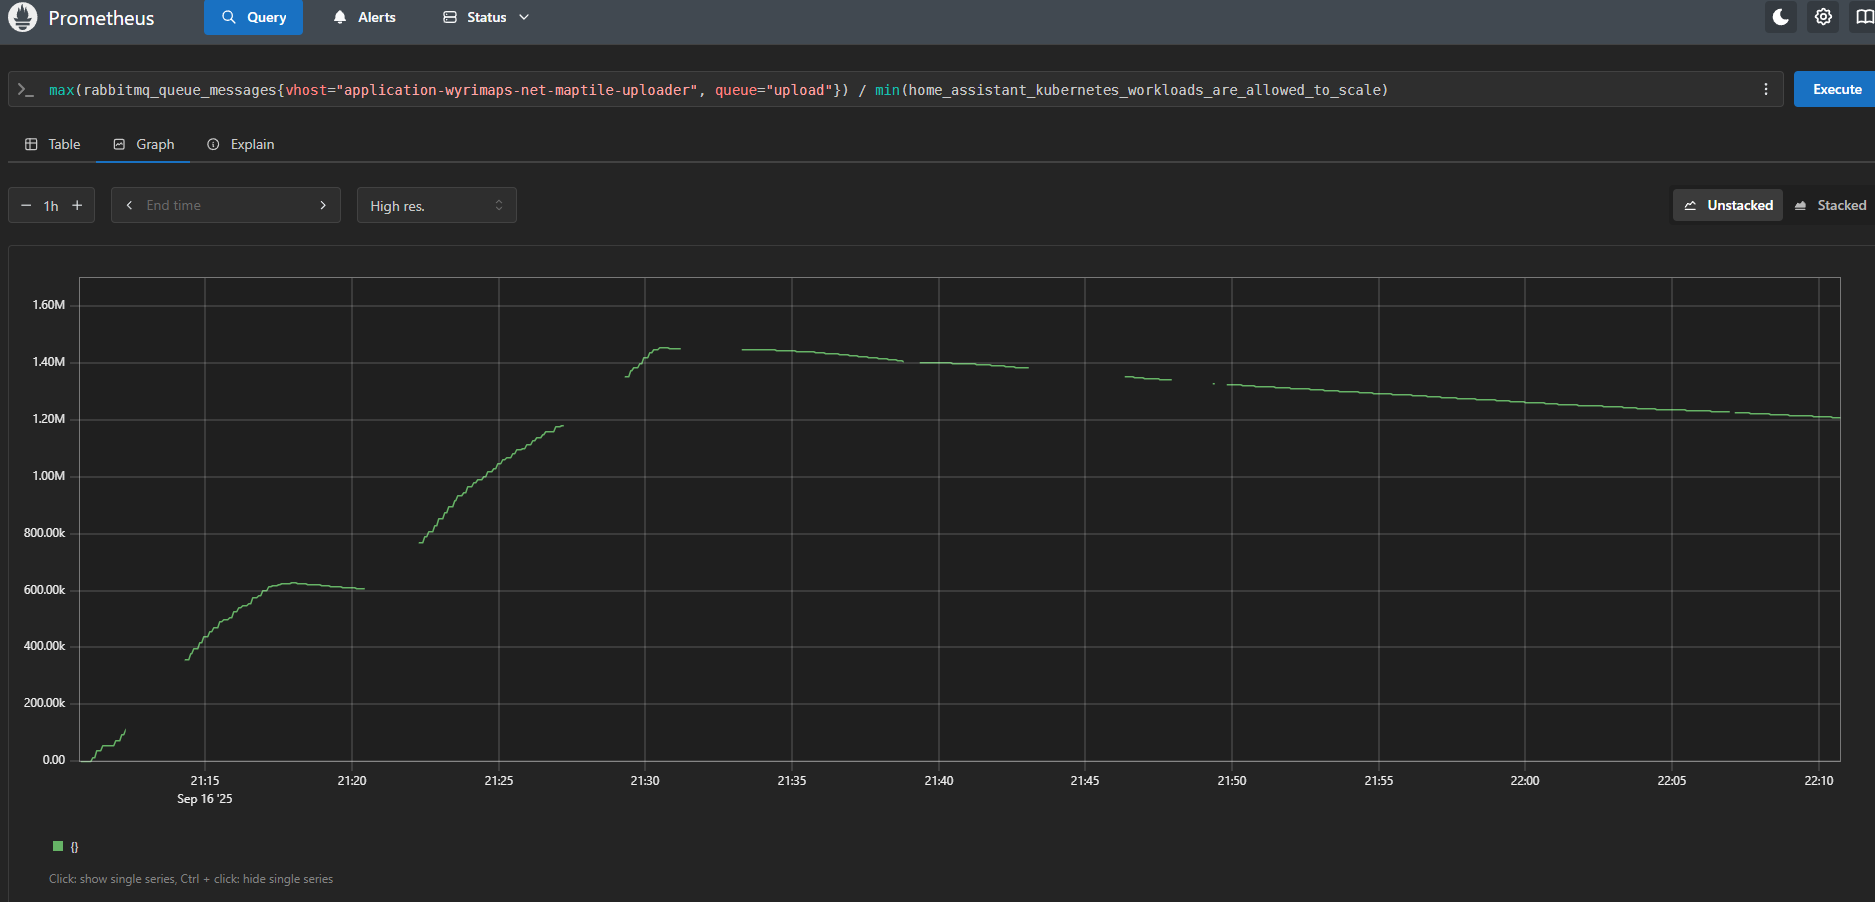Open the Query page
Screen dimensions: 1875x902
253,17
